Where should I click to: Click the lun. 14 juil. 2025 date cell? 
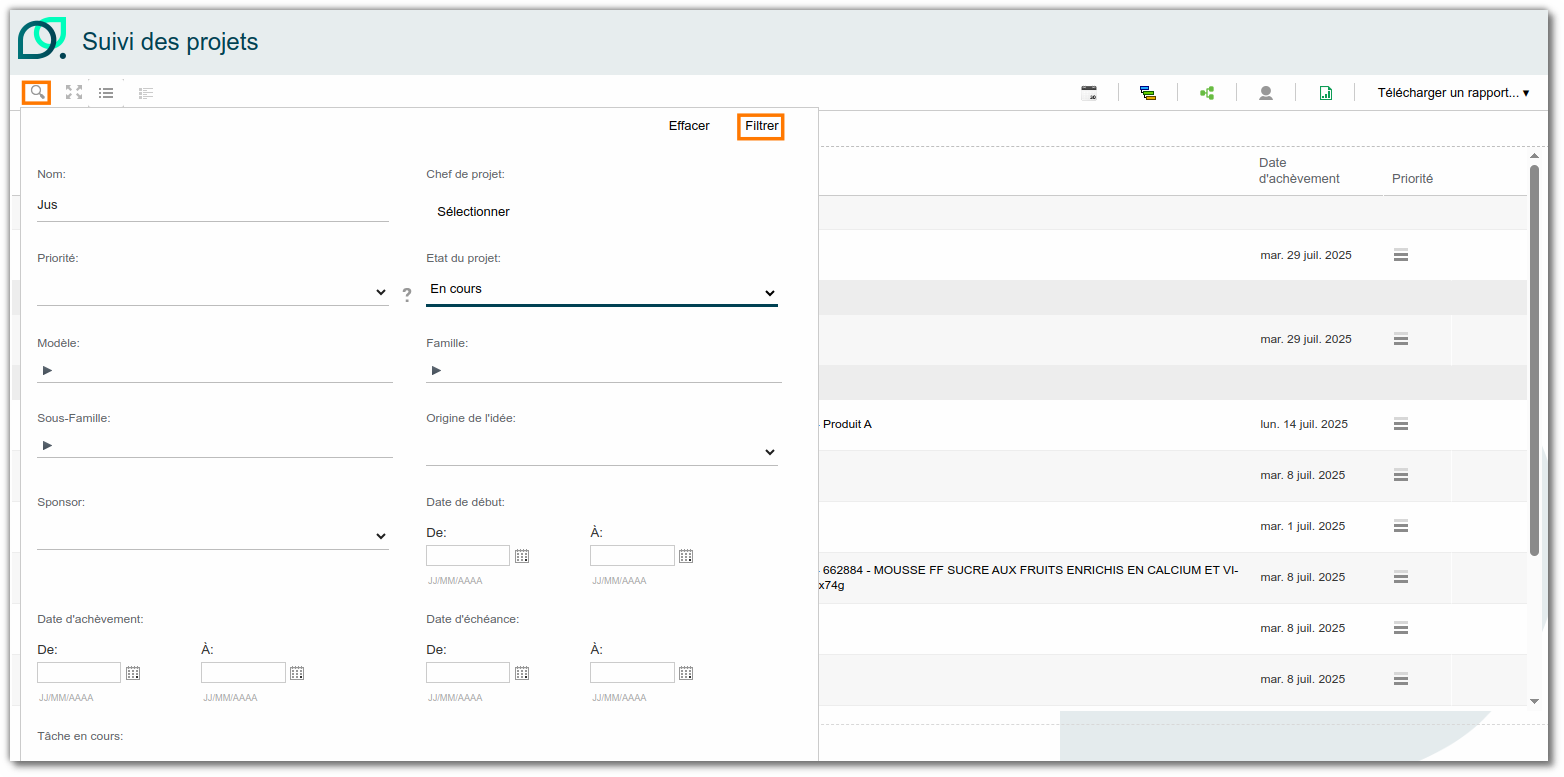coord(1304,424)
